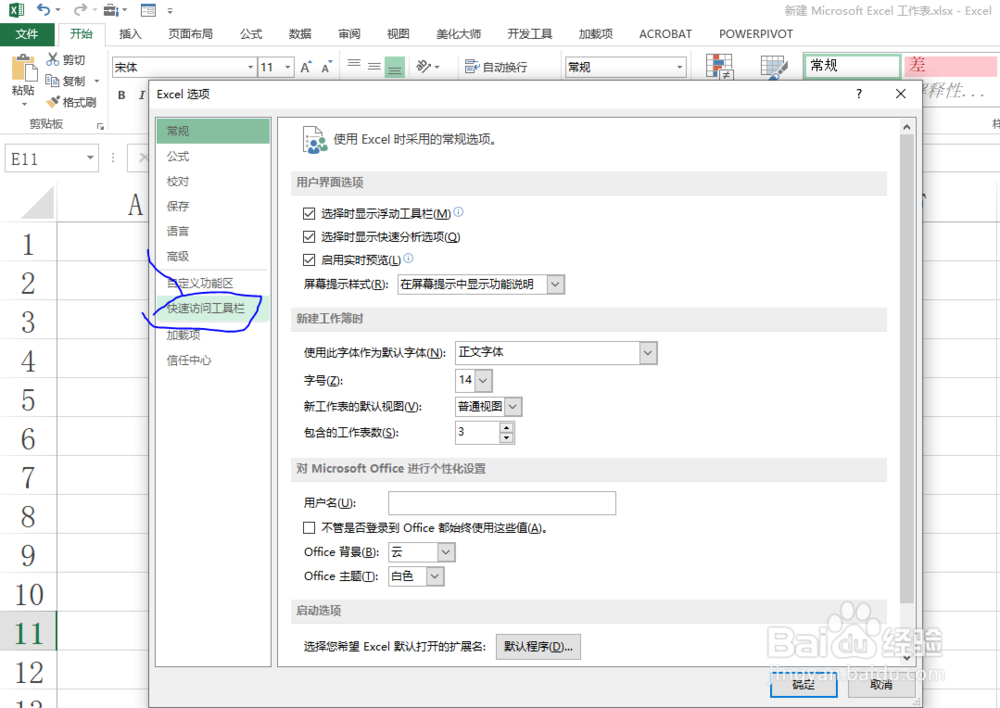This screenshot has width=1000, height=708.
Task: Decrease font size with small A icon
Action: pyautogui.click(x=327, y=67)
